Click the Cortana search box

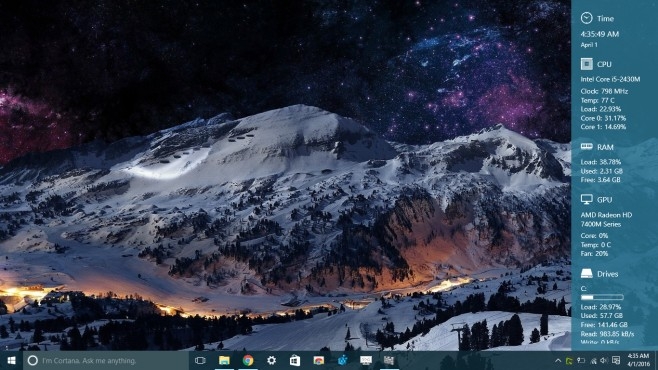point(105,360)
